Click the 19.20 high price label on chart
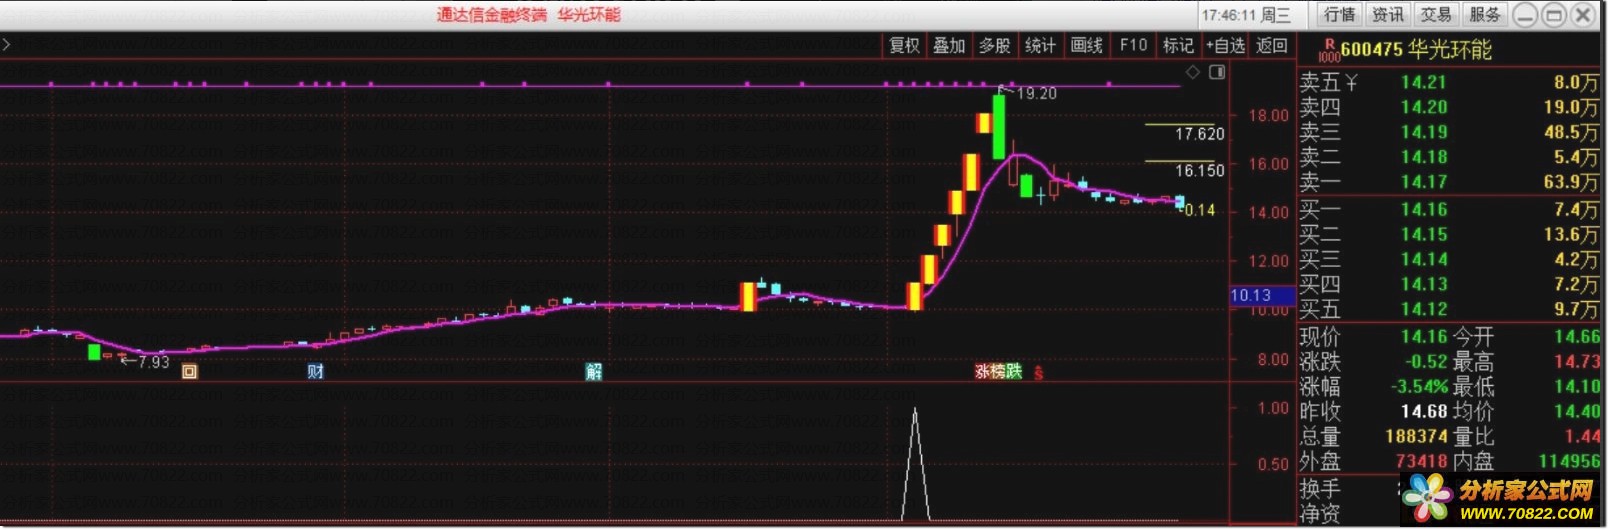The height and width of the screenshot is (530, 1610). 1036,93
